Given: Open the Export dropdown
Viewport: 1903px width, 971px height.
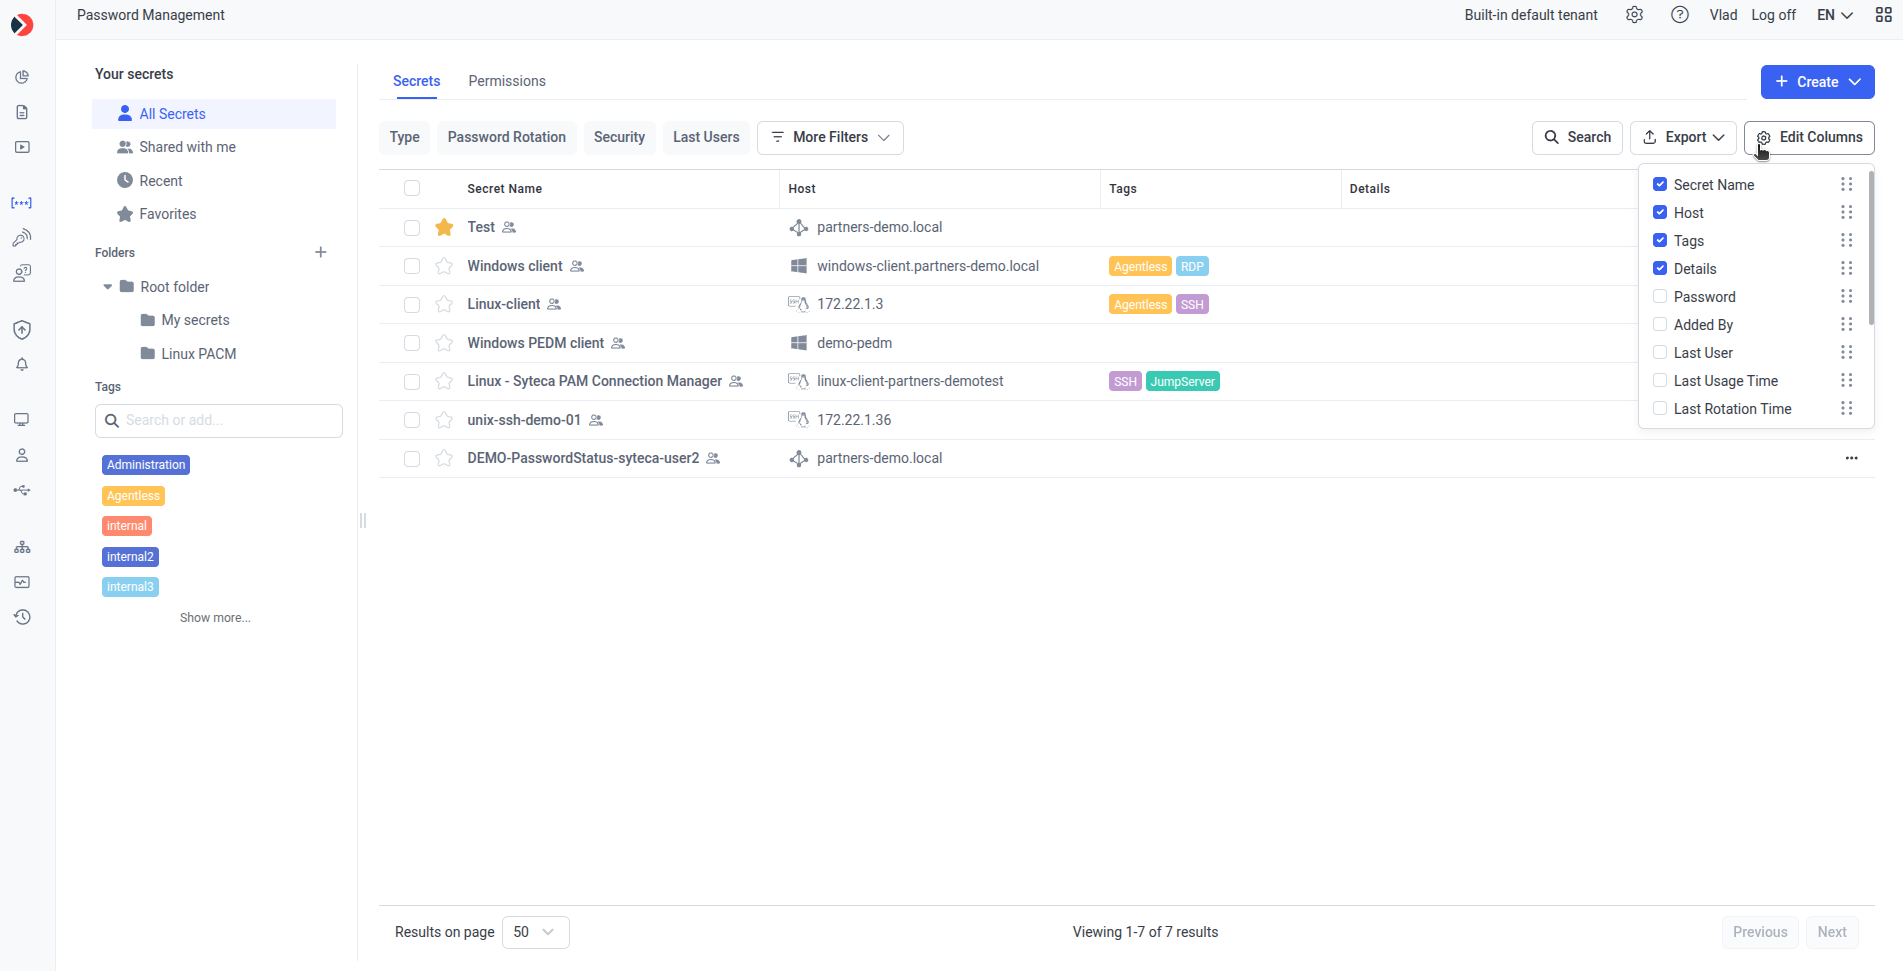Looking at the screenshot, I should 1683,138.
